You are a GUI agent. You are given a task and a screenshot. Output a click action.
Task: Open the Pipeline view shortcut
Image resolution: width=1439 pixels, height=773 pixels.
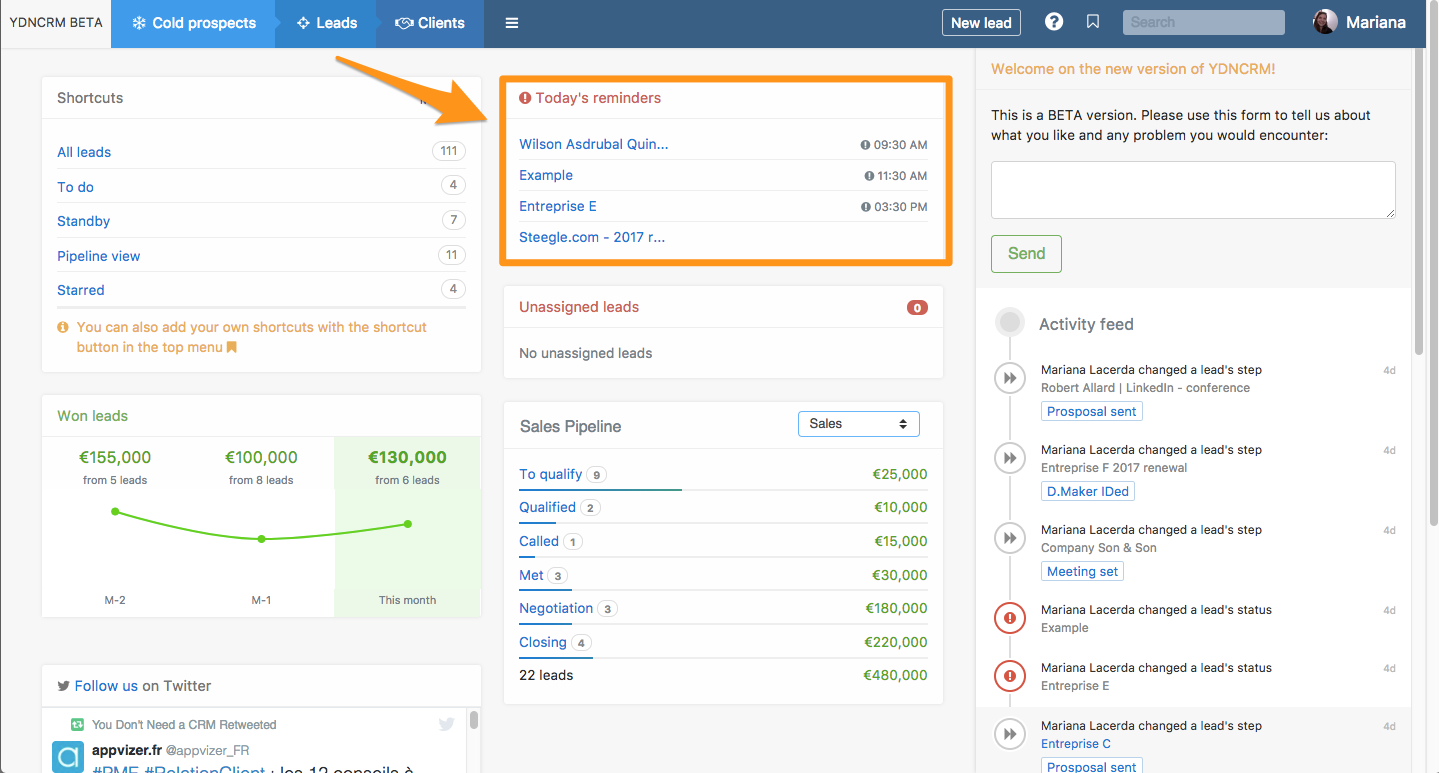(x=98, y=256)
